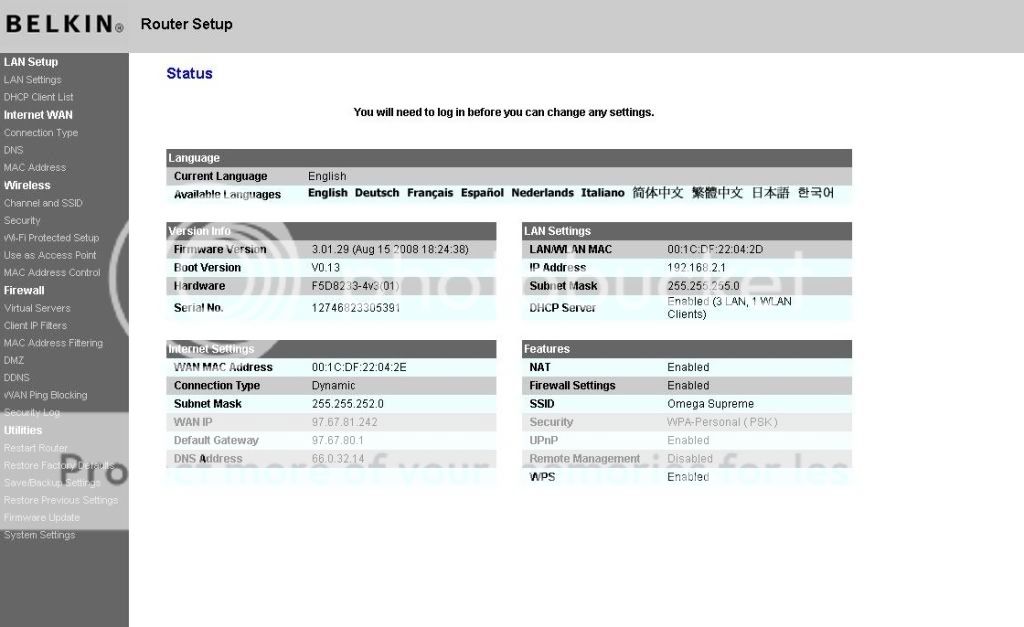Switch language to 繁體中文
1024x627 pixels.
point(717,193)
